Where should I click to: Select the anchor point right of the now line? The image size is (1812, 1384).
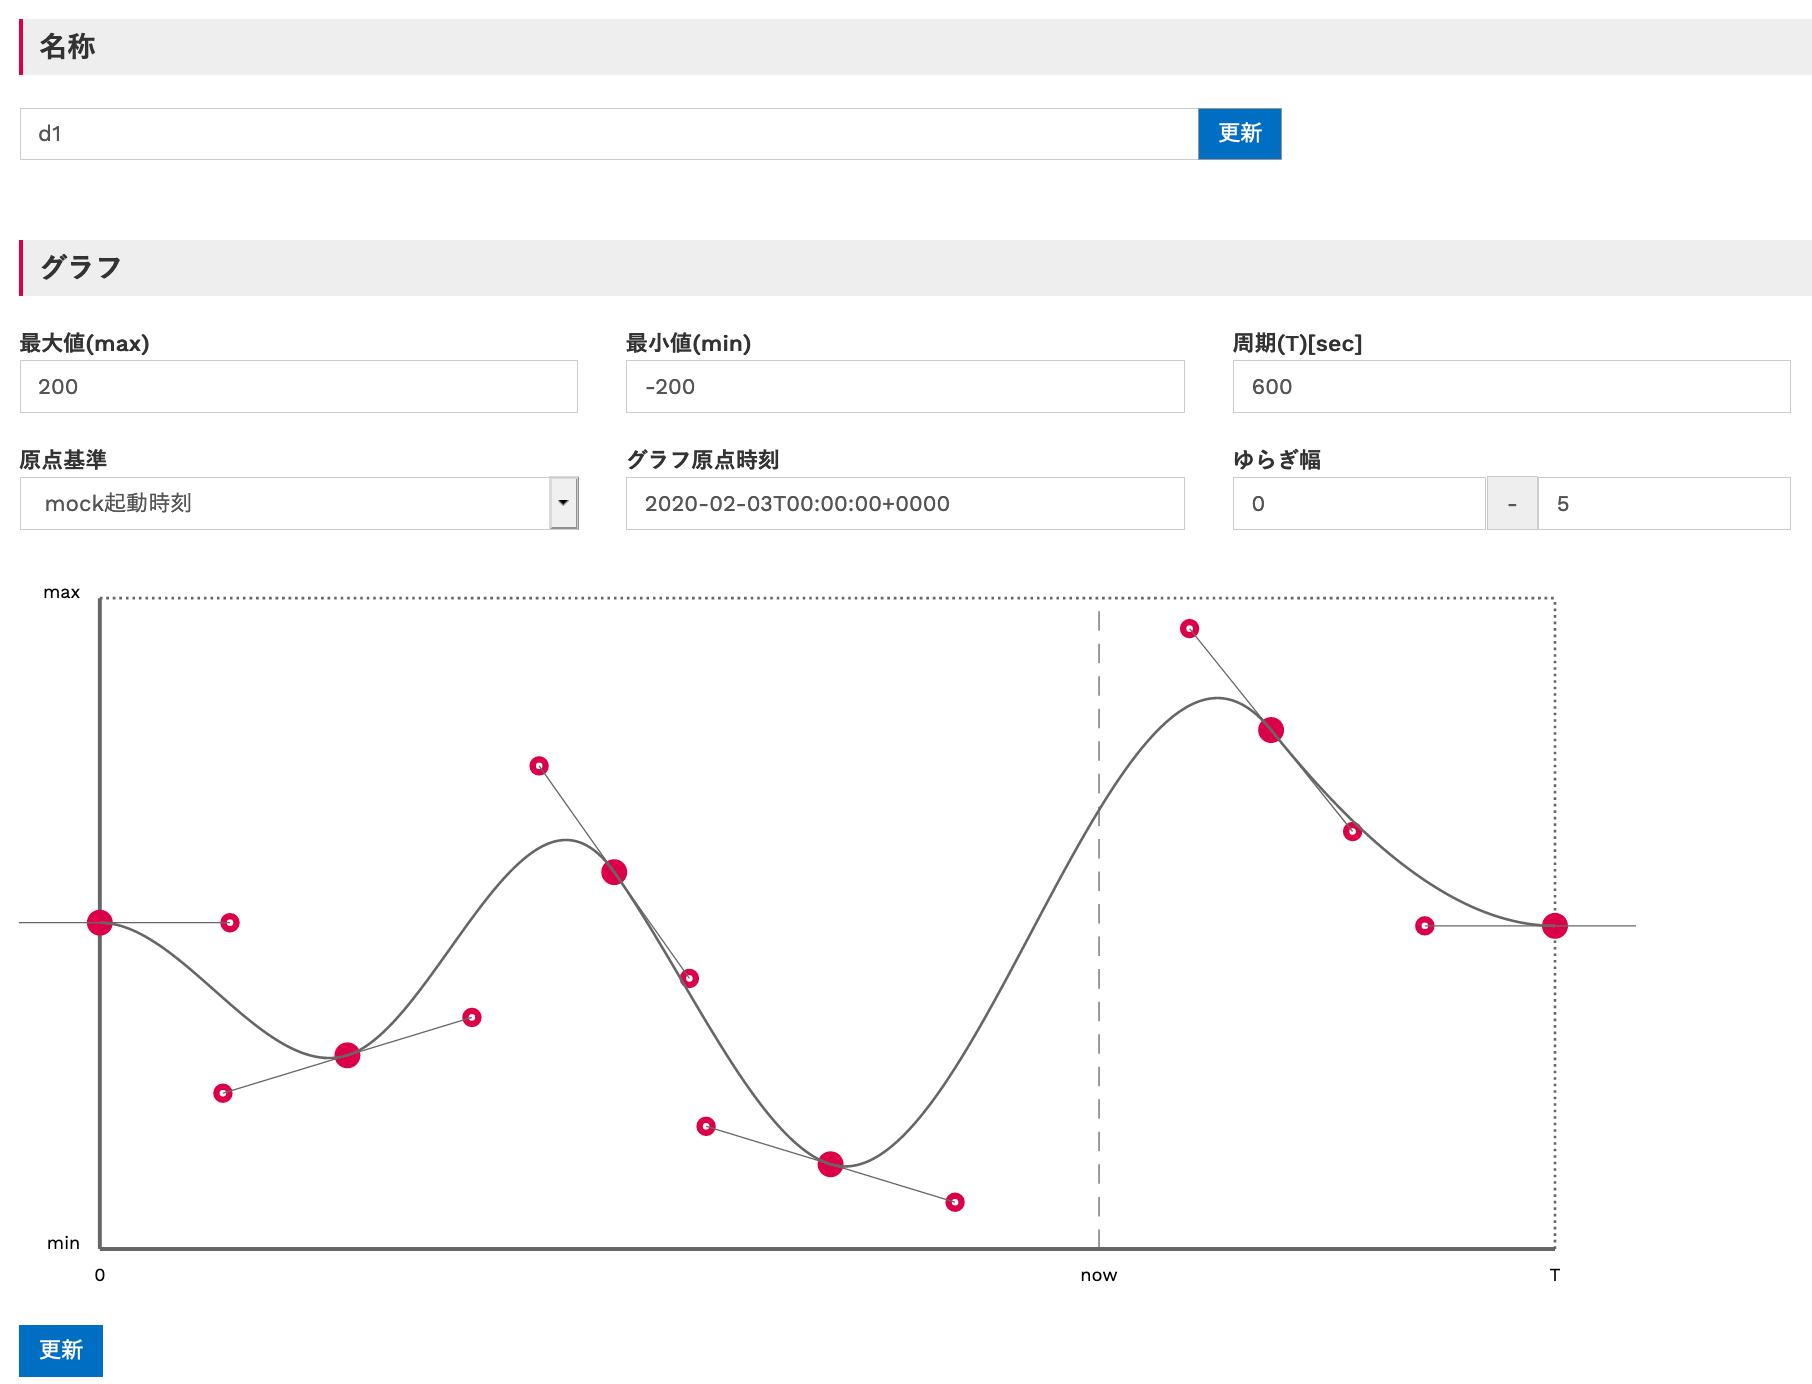click(1270, 730)
